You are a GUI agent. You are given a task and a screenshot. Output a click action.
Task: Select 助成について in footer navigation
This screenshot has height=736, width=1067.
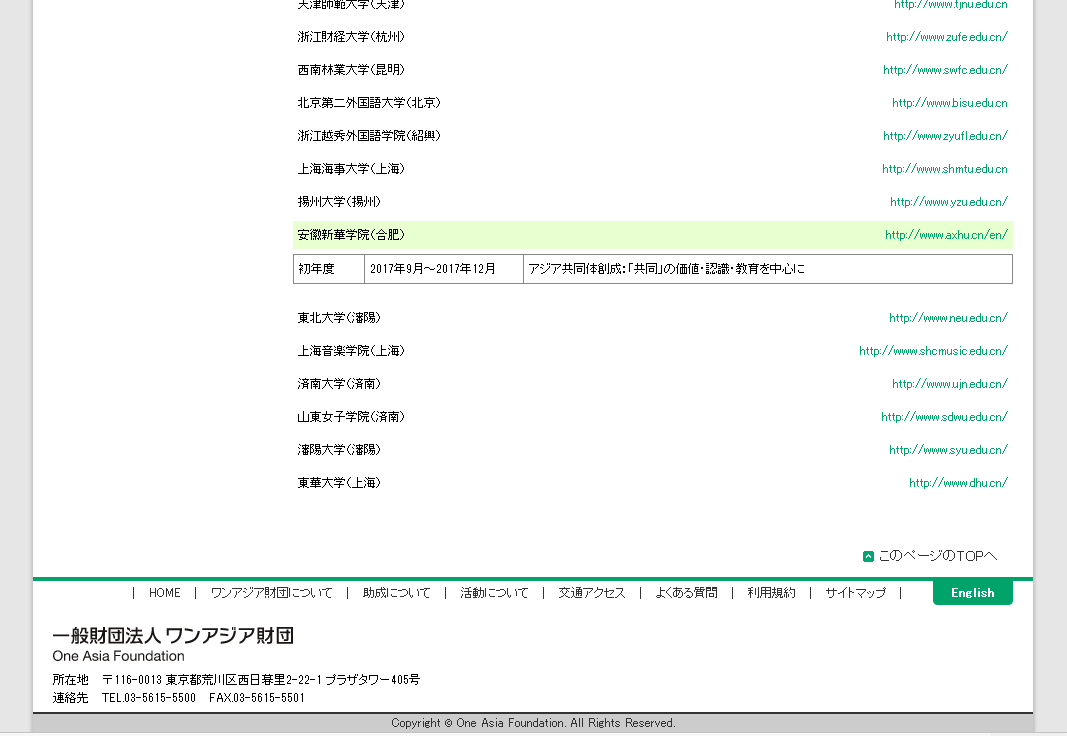396,593
